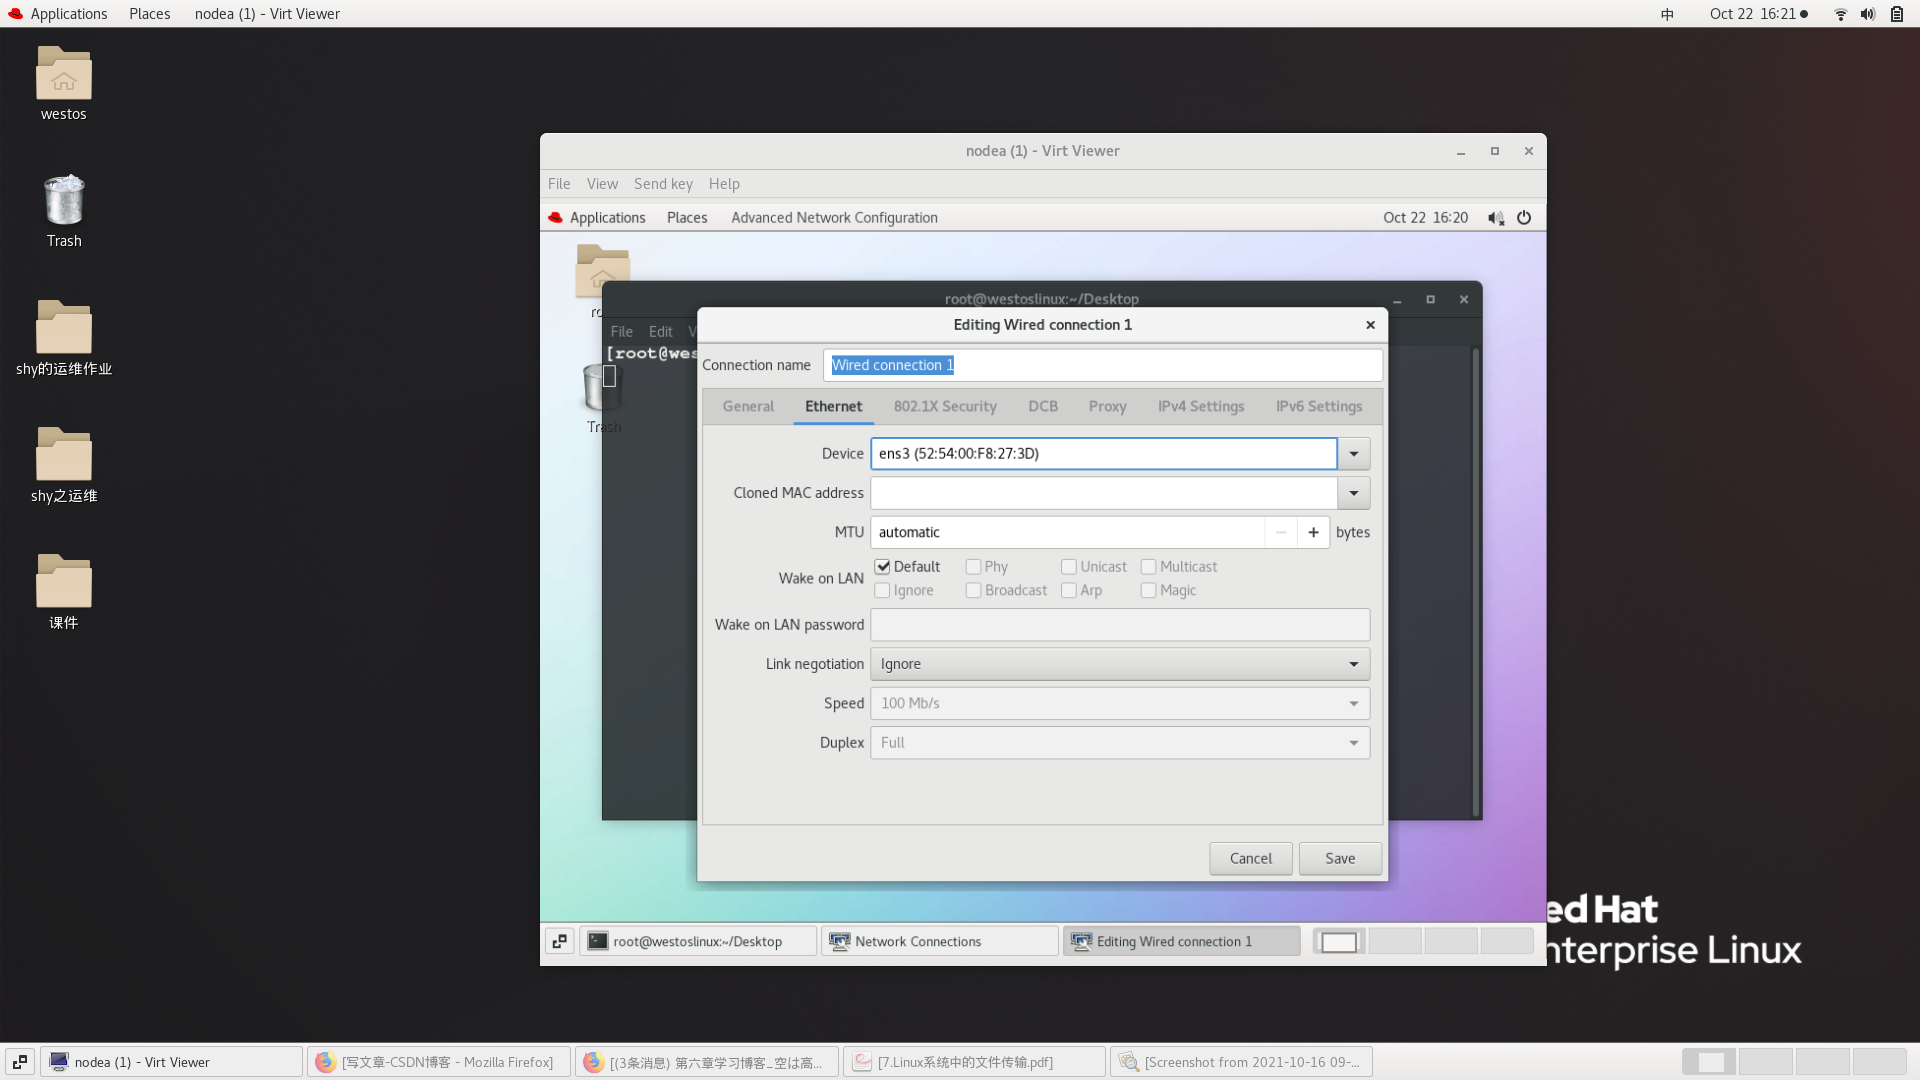
Task: Switch to the IPv6 Settings tab
Action: 1319,407
